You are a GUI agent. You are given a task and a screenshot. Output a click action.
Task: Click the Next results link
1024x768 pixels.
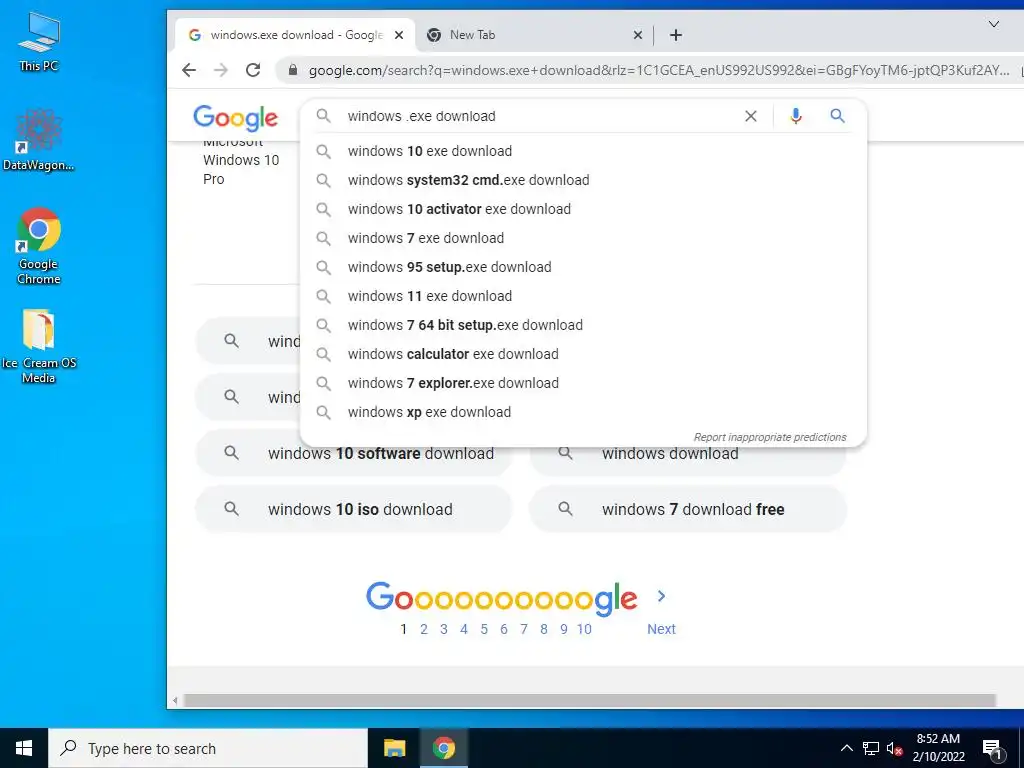coord(661,629)
